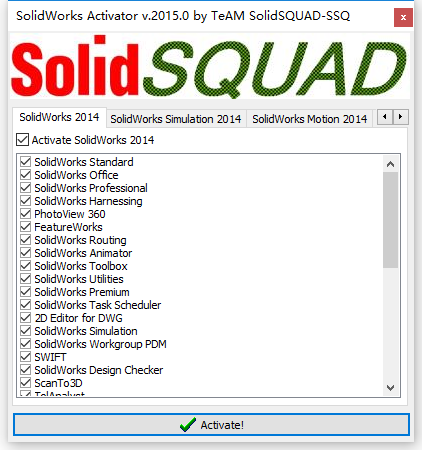
Task: Toggle SolidWorks Workgroup PDM checkbox
Action: coord(26,344)
